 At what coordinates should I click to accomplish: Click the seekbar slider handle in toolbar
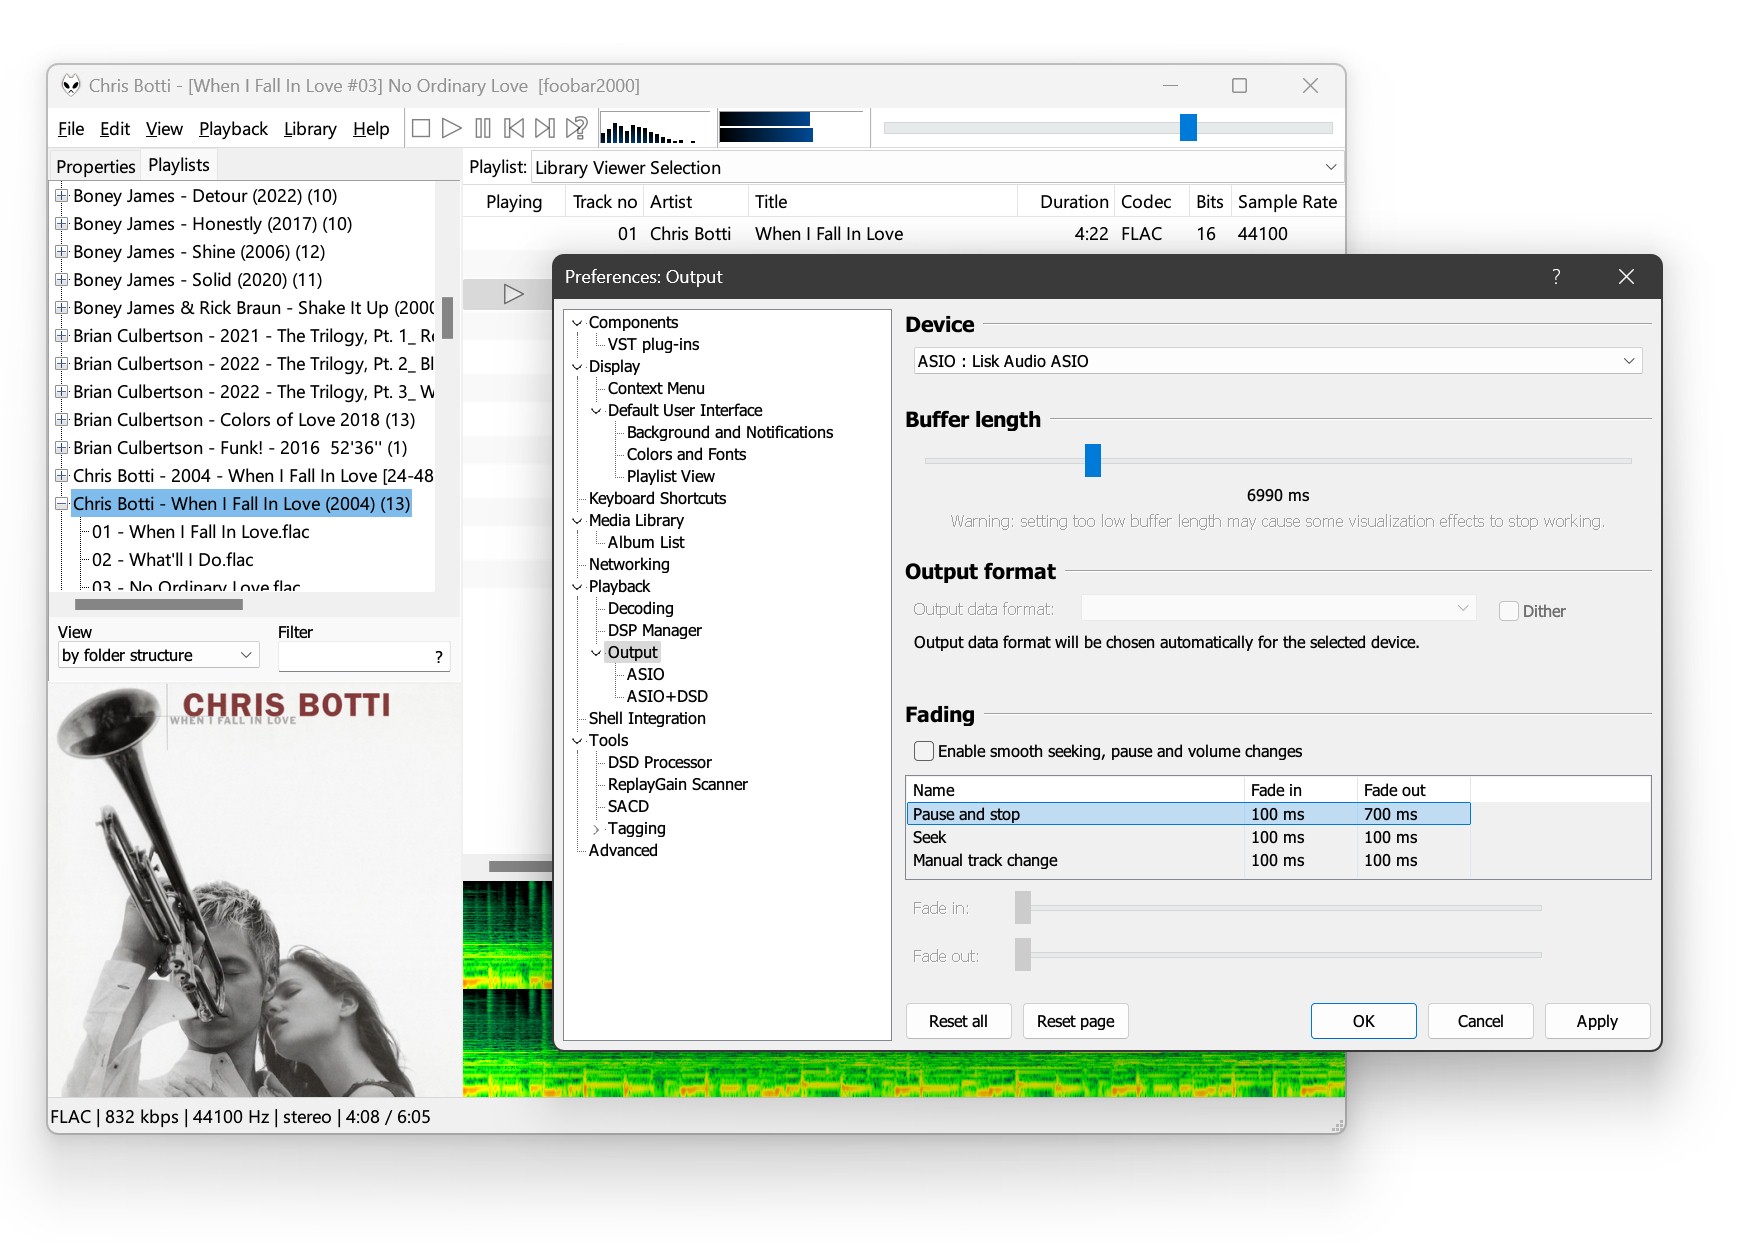1188,127
